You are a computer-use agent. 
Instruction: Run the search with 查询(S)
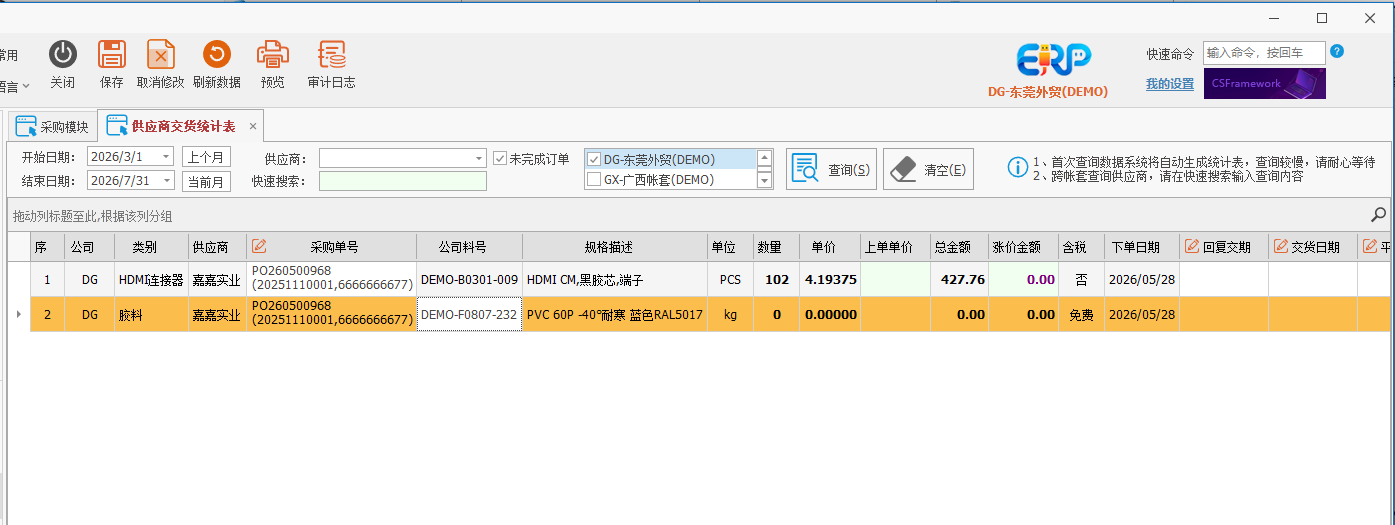830,169
